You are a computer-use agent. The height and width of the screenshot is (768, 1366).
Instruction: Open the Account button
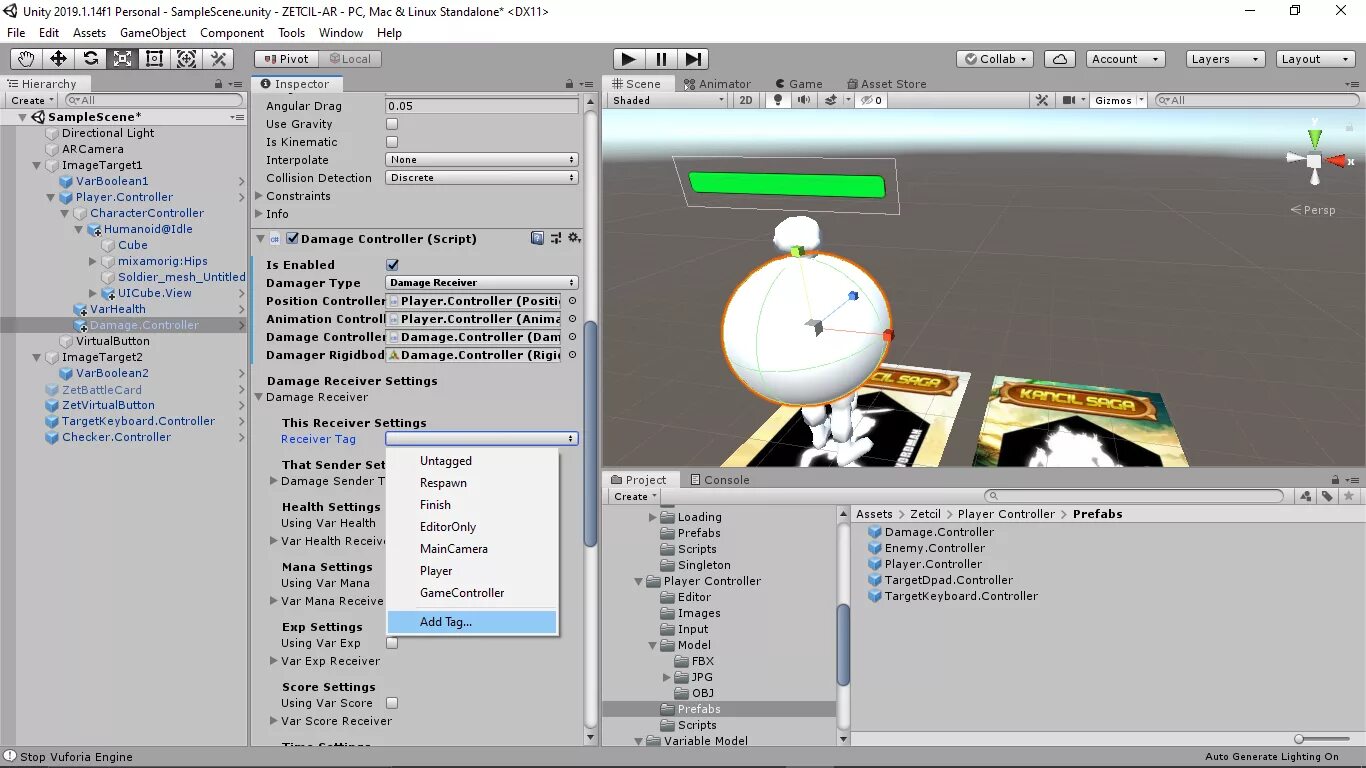(1125, 59)
